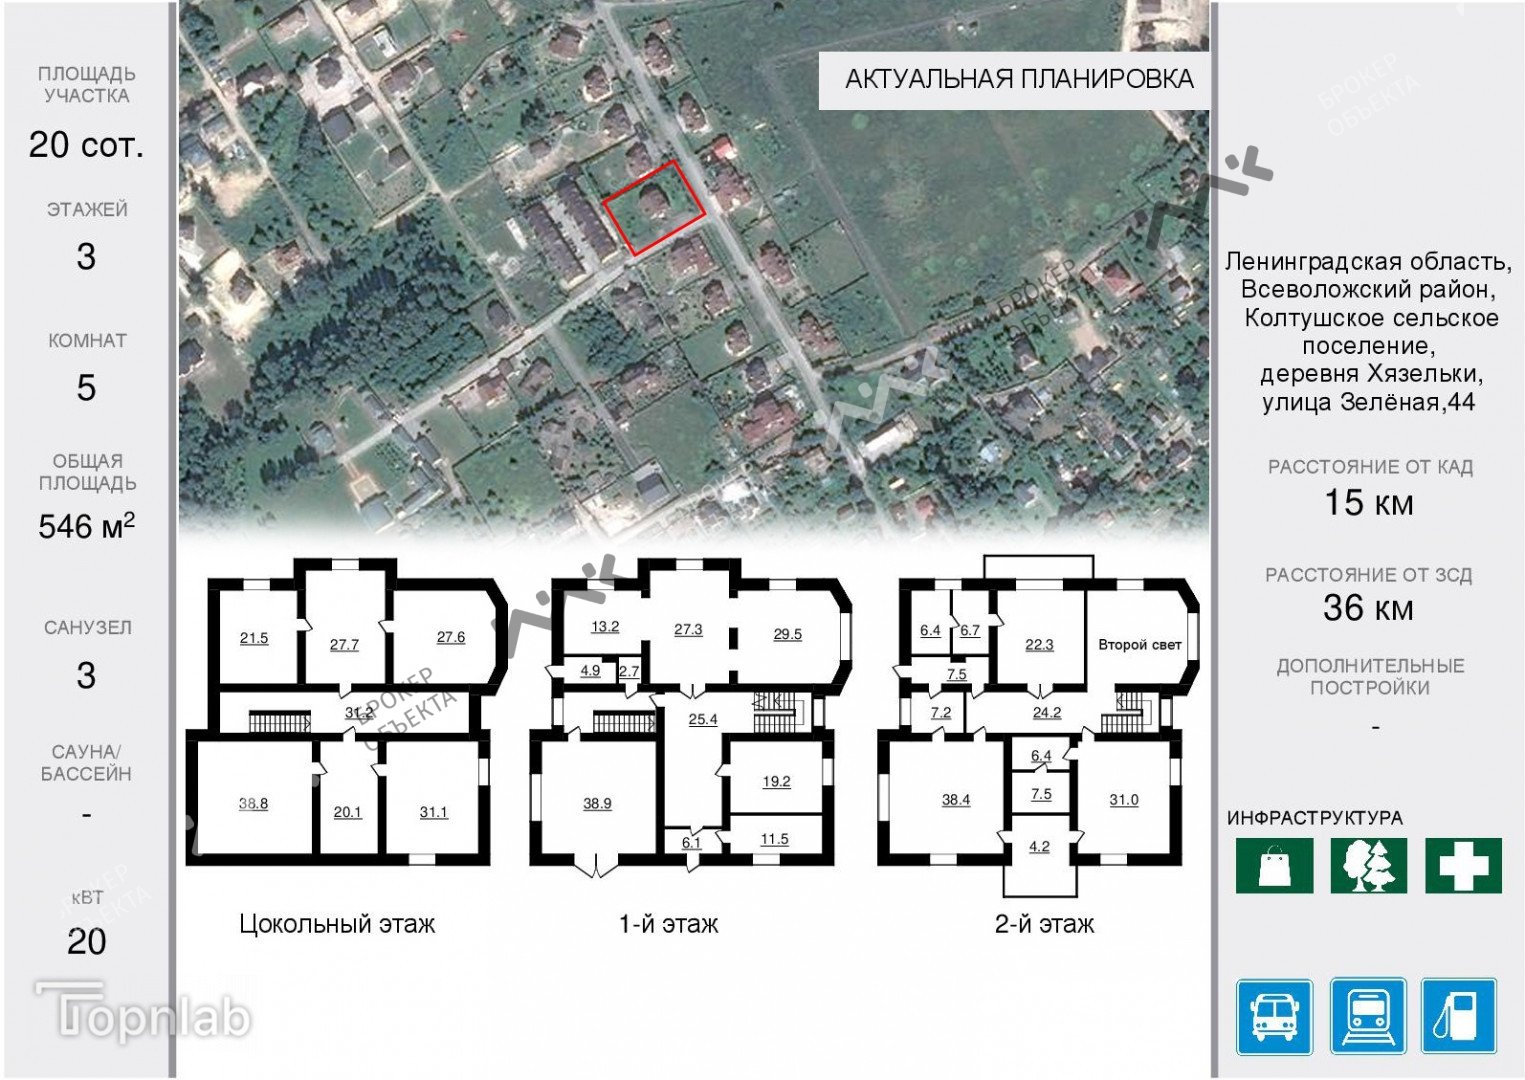Click the 'КОМНАТ' label
The image size is (1525, 1080).
click(87, 341)
